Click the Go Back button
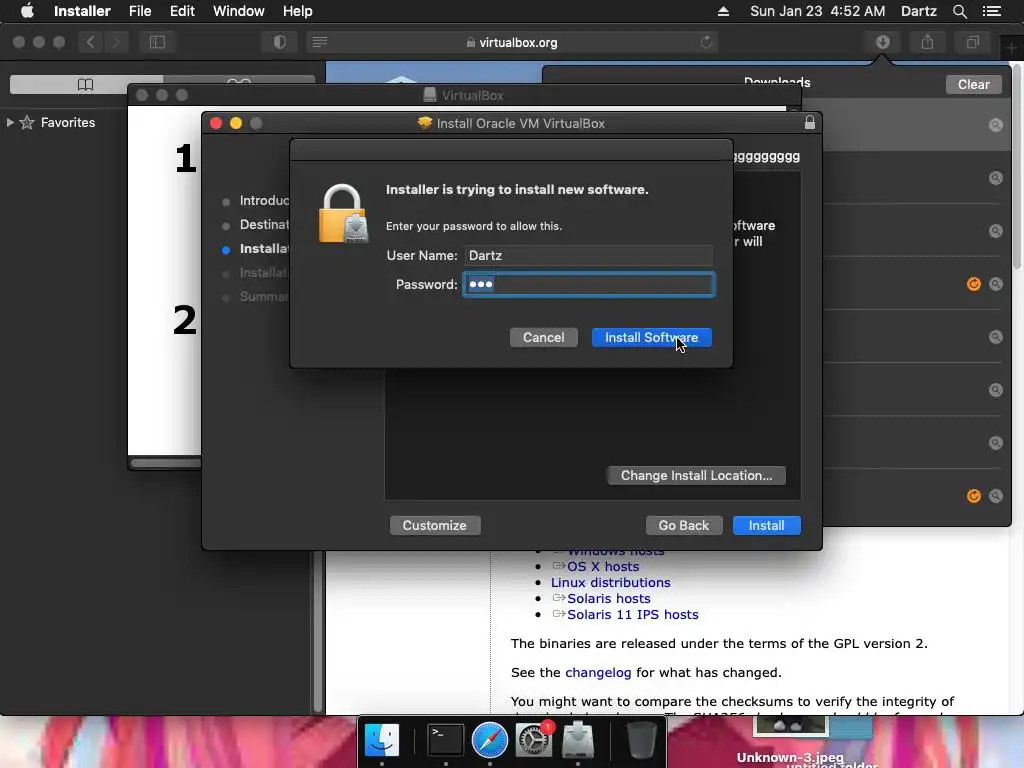 tap(683, 526)
